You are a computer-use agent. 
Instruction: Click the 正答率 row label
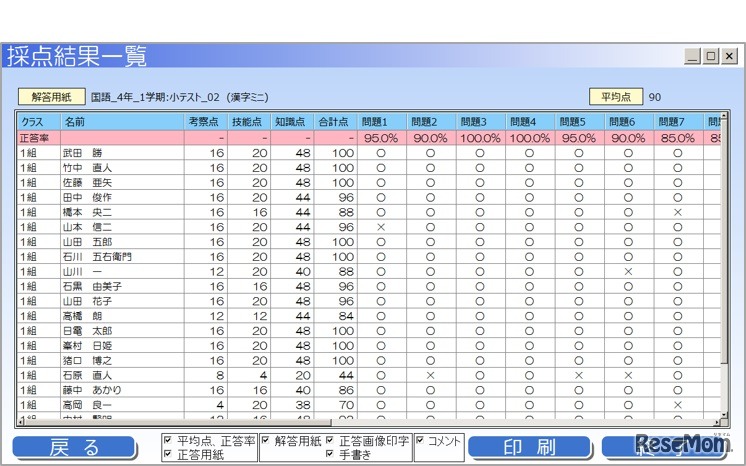point(34,138)
